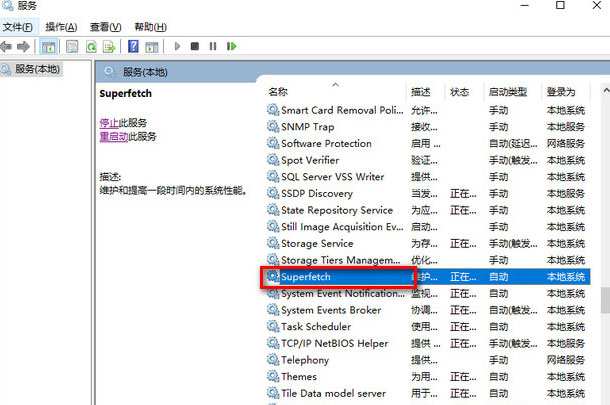Select the Task Scheduler service name
Image resolution: width=610 pixels, height=405 pixels.
316,327
